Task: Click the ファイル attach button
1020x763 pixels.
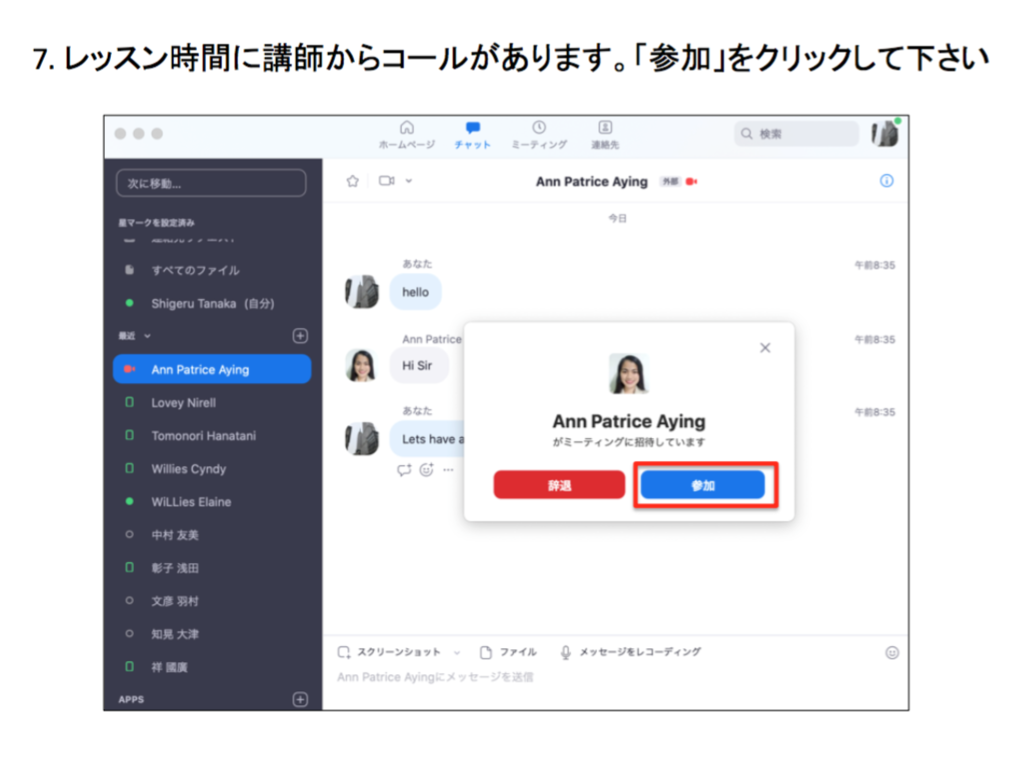Action: (508, 652)
